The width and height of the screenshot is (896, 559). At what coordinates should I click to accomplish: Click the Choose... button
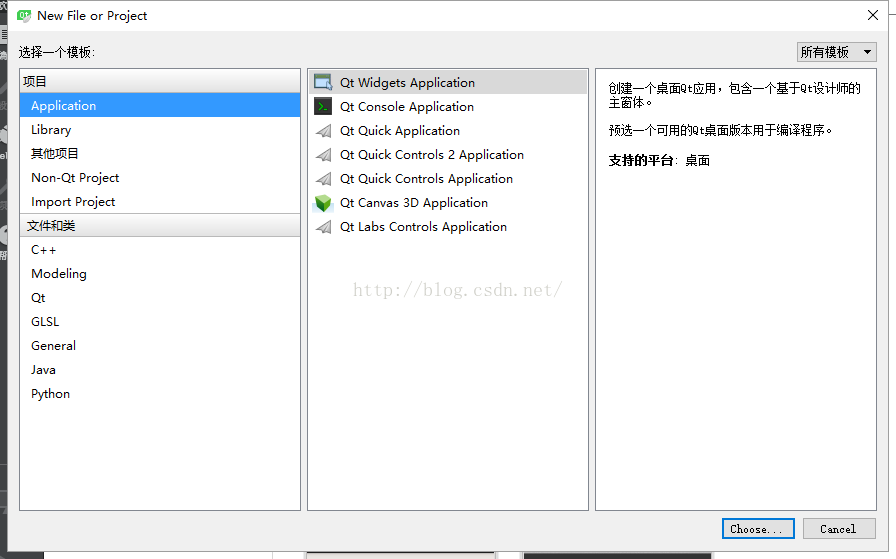[x=758, y=529]
